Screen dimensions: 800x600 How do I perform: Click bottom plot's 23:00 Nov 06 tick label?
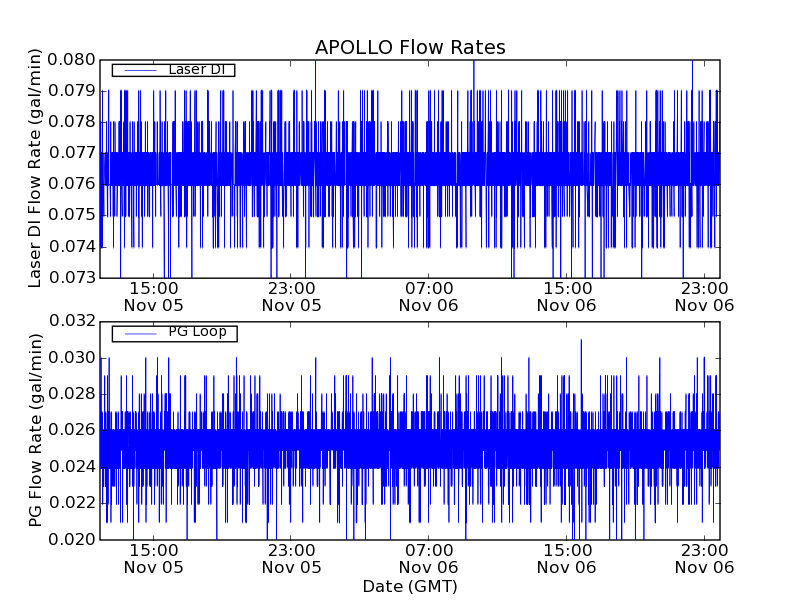pyautogui.click(x=705, y=558)
